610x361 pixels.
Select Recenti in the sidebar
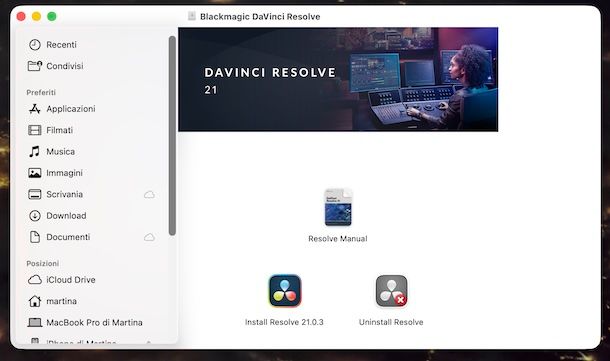61,45
